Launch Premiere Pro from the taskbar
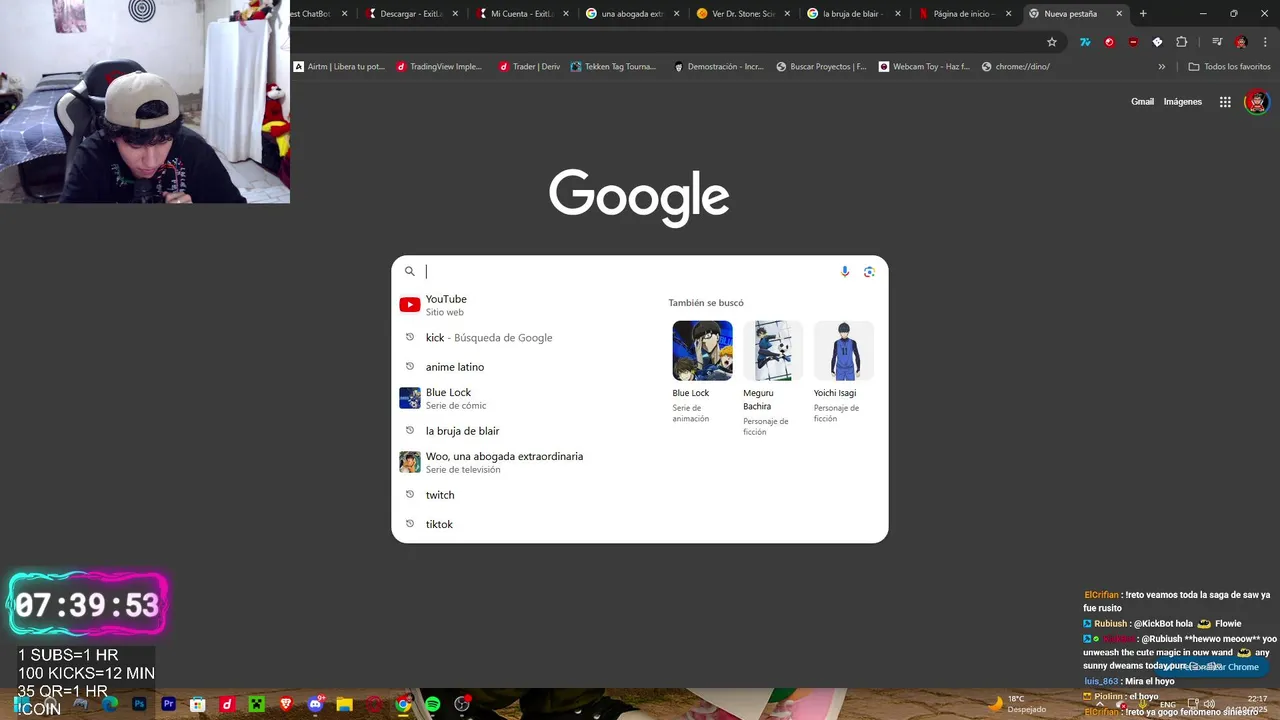 tap(168, 704)
